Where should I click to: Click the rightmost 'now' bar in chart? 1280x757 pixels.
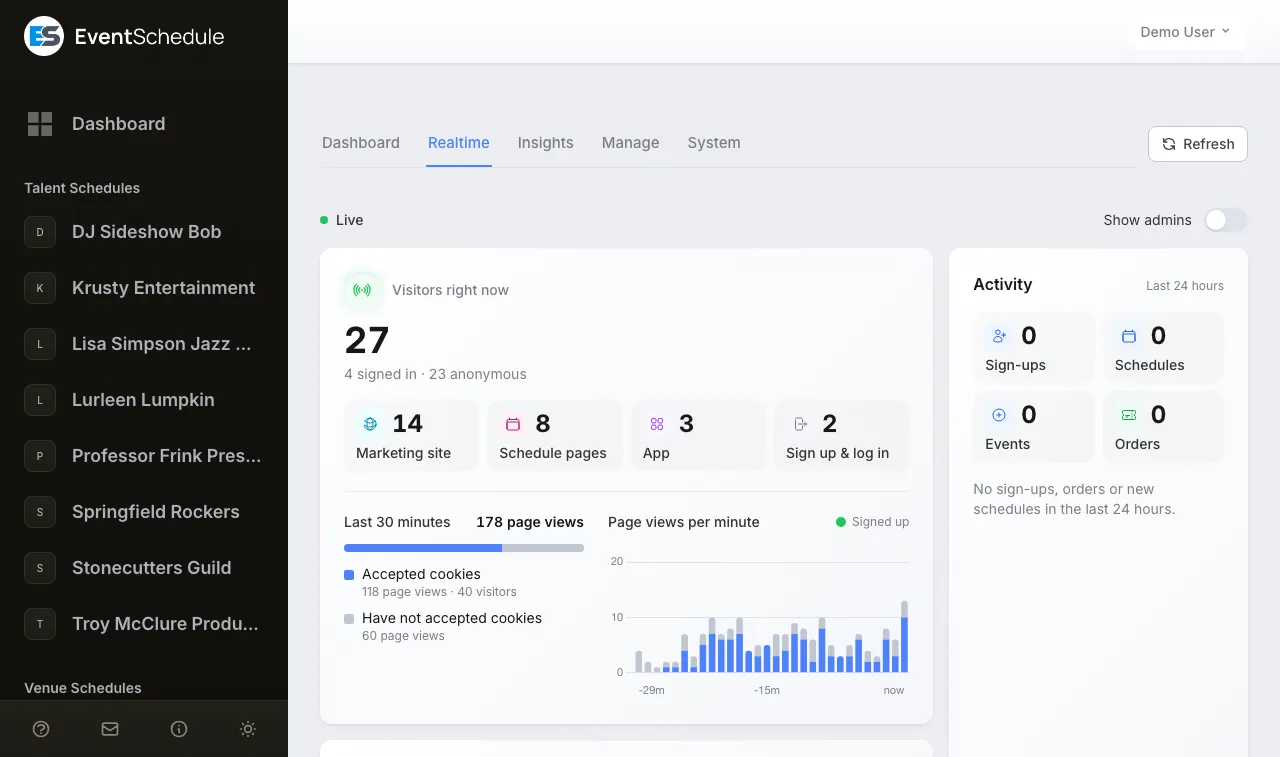(x=904, y=637)
